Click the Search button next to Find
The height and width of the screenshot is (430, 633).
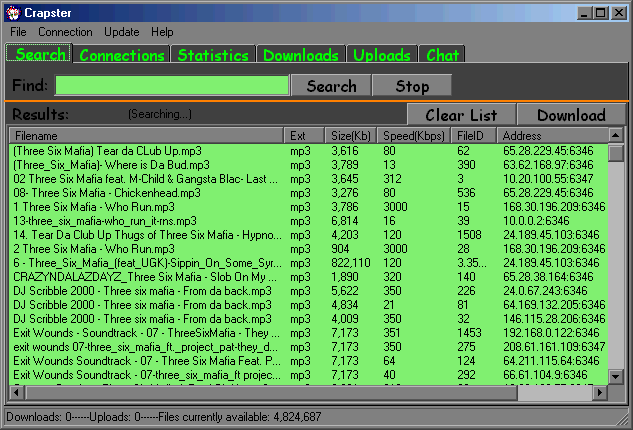click(331, 85)
